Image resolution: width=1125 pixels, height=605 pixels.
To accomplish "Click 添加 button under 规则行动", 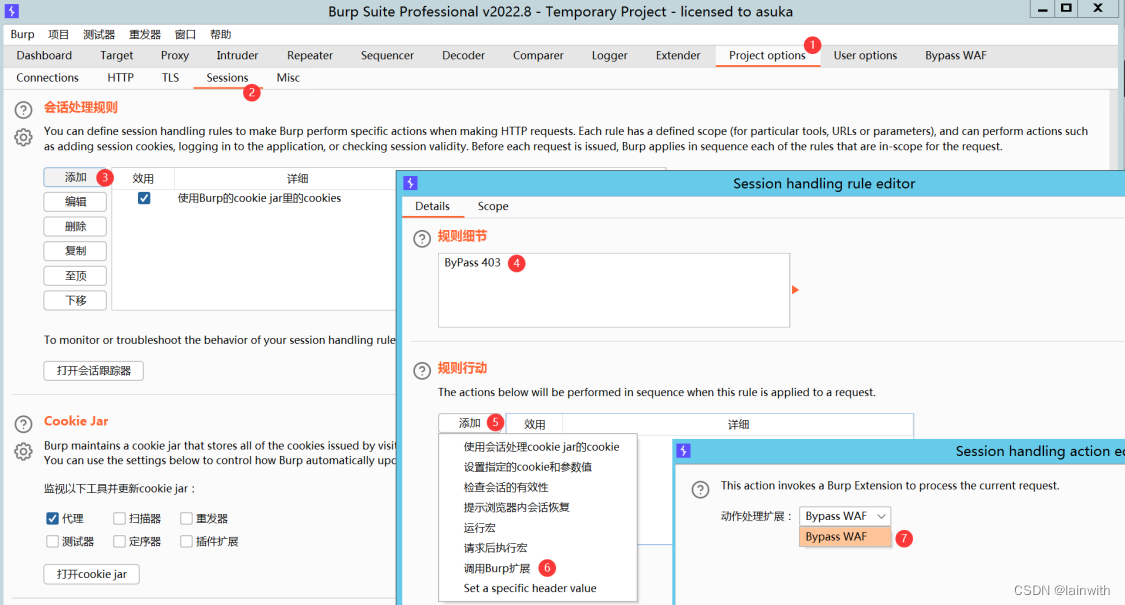I will [x=471, y=423].
